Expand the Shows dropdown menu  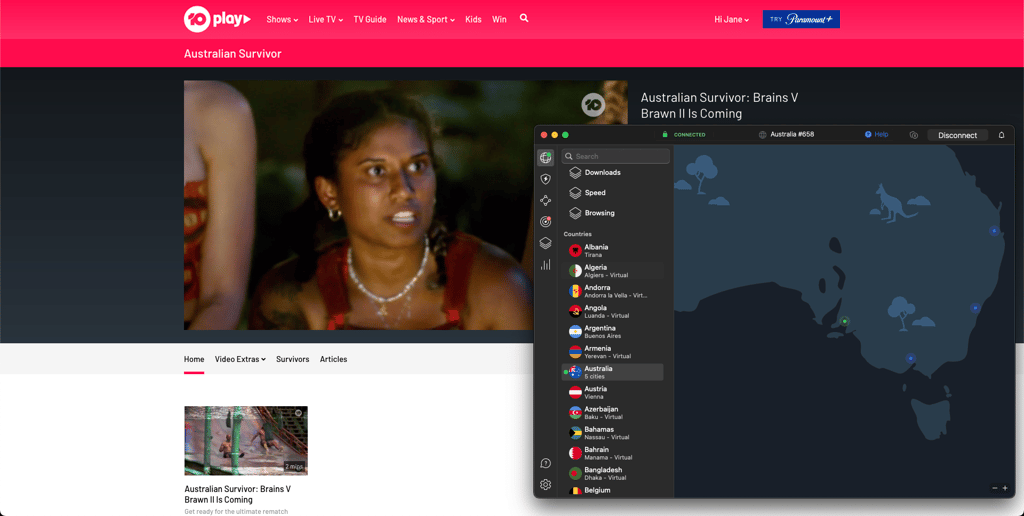tap(282, 20)
